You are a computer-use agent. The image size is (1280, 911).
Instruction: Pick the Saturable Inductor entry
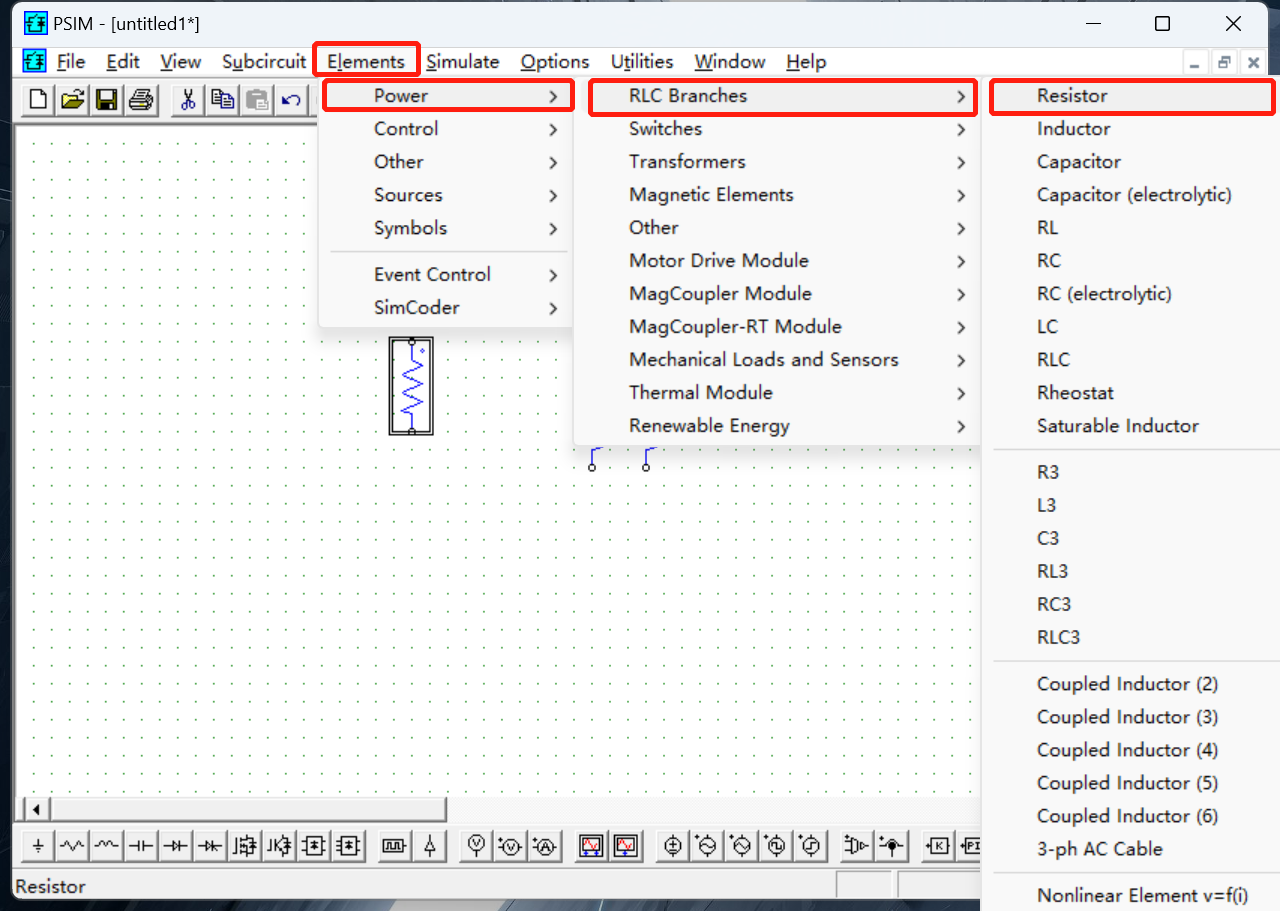click(1133, 426)
